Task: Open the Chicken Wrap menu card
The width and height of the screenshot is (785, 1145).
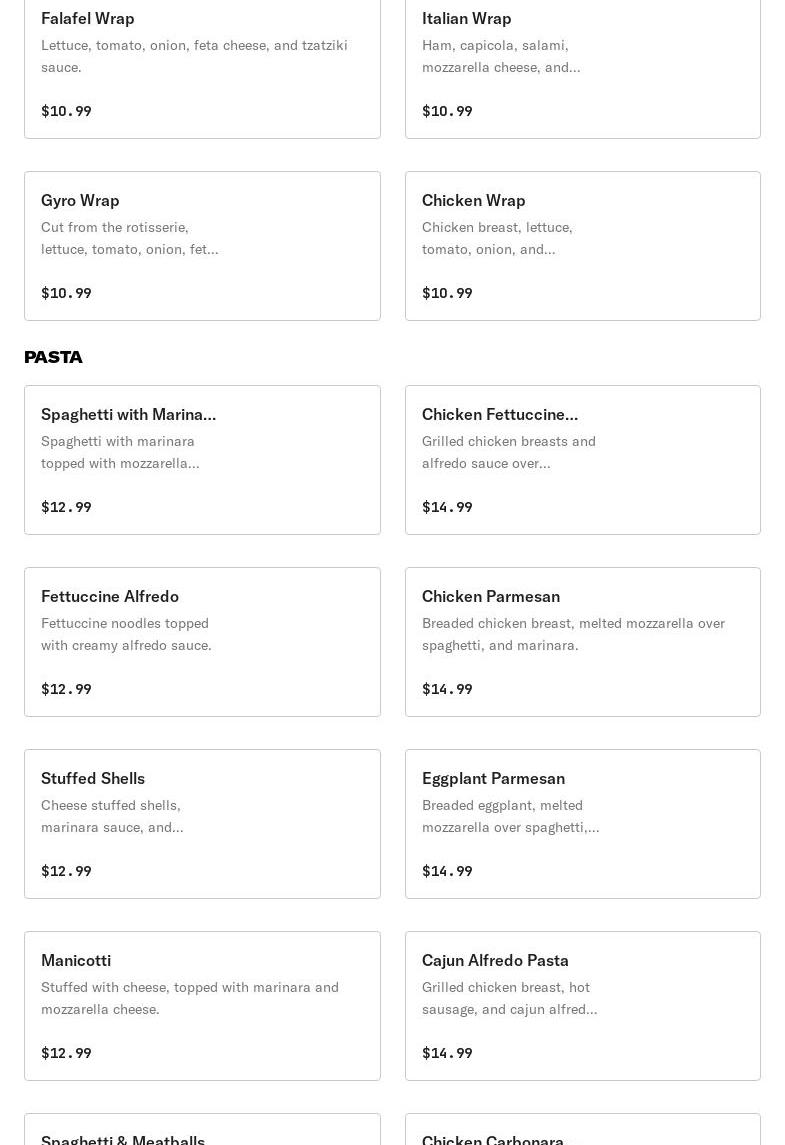Action: pyautogui.click(x=582, y=246)
